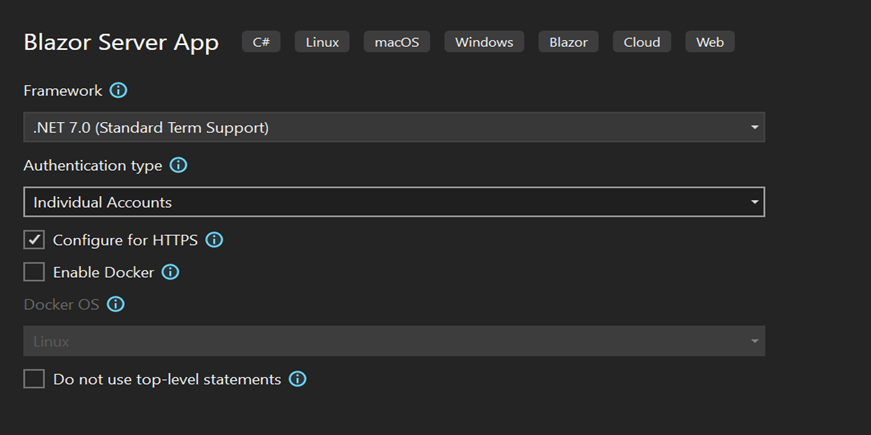Click the Linux tag
Image resolution: width=871 pixels, height=435 pixels.
tap(322, 42)
